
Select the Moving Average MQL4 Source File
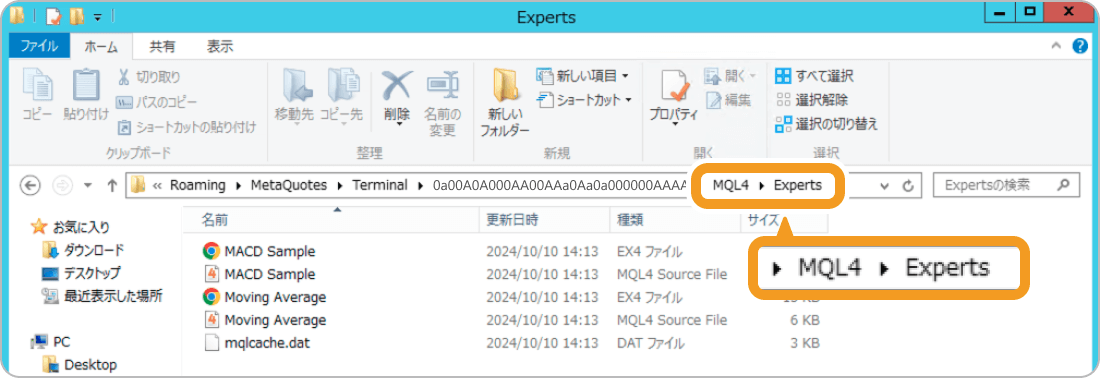tap(275, 320)
